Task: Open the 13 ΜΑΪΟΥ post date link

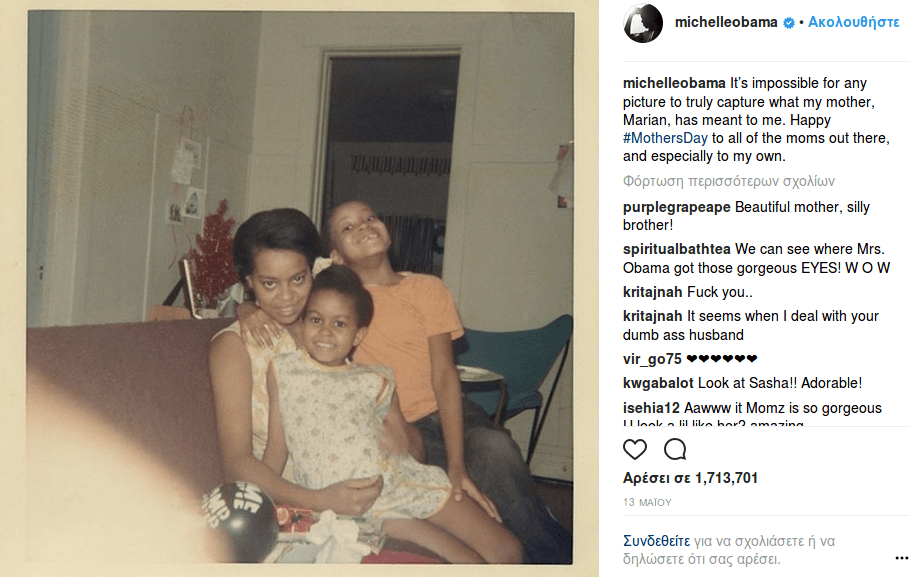Action: click(647, 502)
